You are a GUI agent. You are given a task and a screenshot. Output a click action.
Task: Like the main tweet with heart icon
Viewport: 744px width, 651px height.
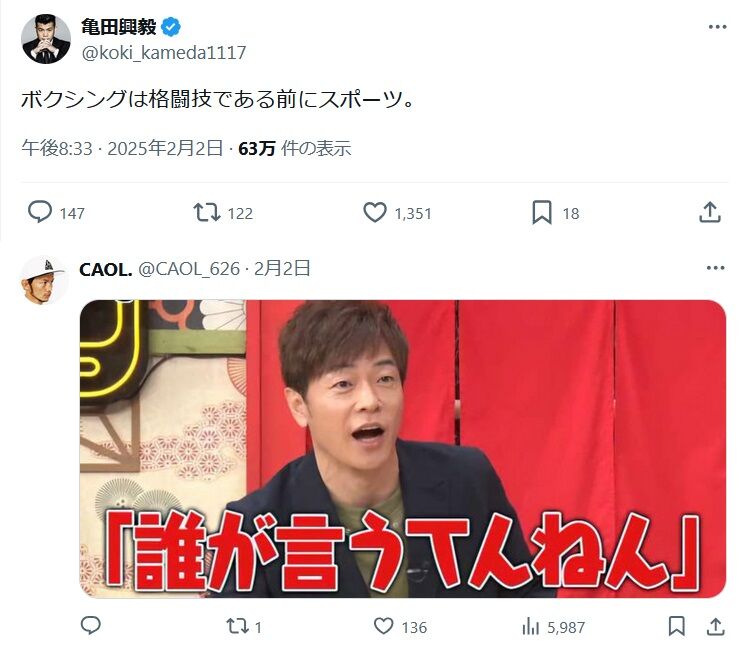tap(375, 212)
